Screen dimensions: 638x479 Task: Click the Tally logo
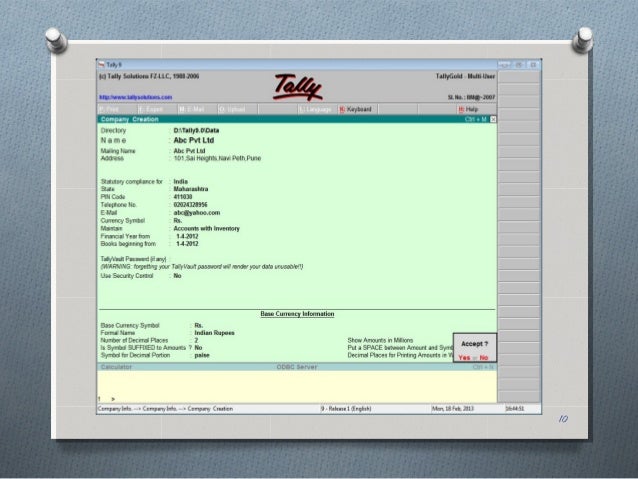coord(297,87)
